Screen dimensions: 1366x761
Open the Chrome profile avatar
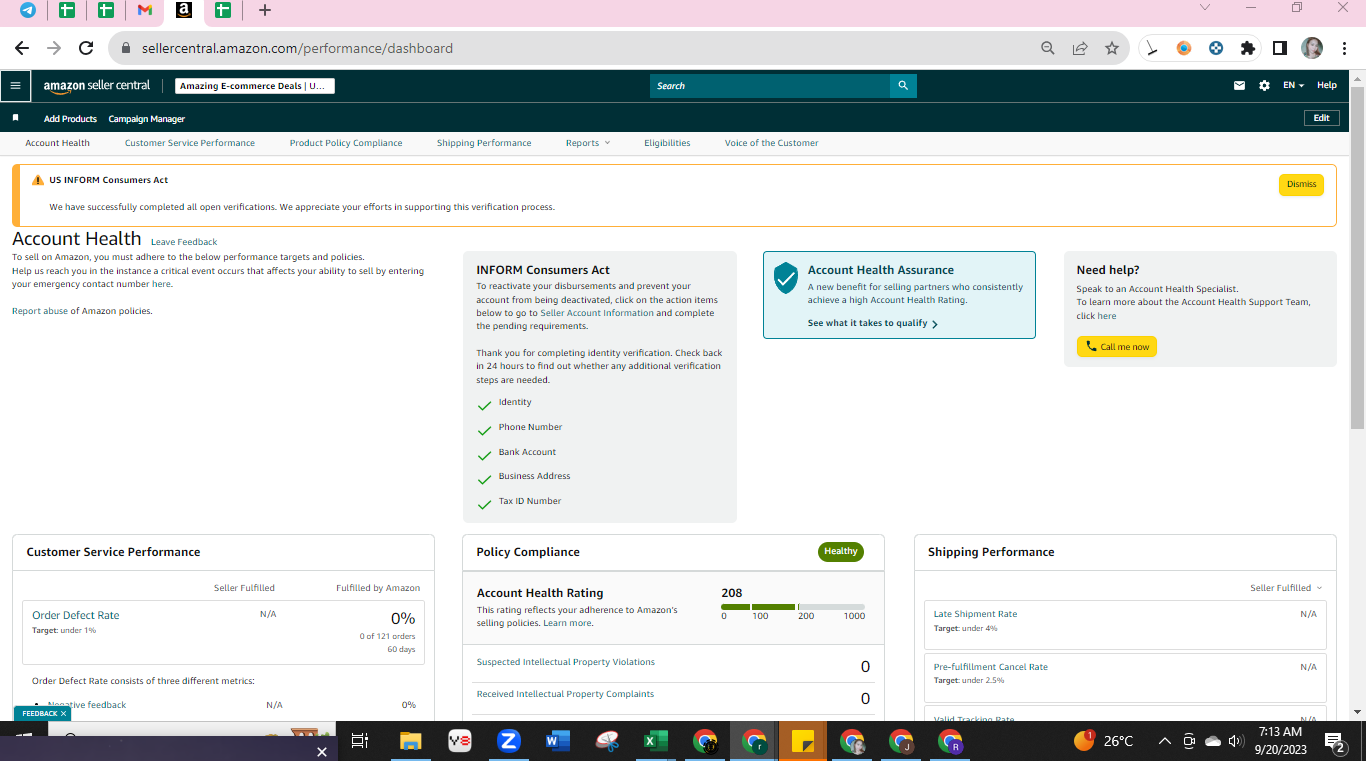(1312, 48)
